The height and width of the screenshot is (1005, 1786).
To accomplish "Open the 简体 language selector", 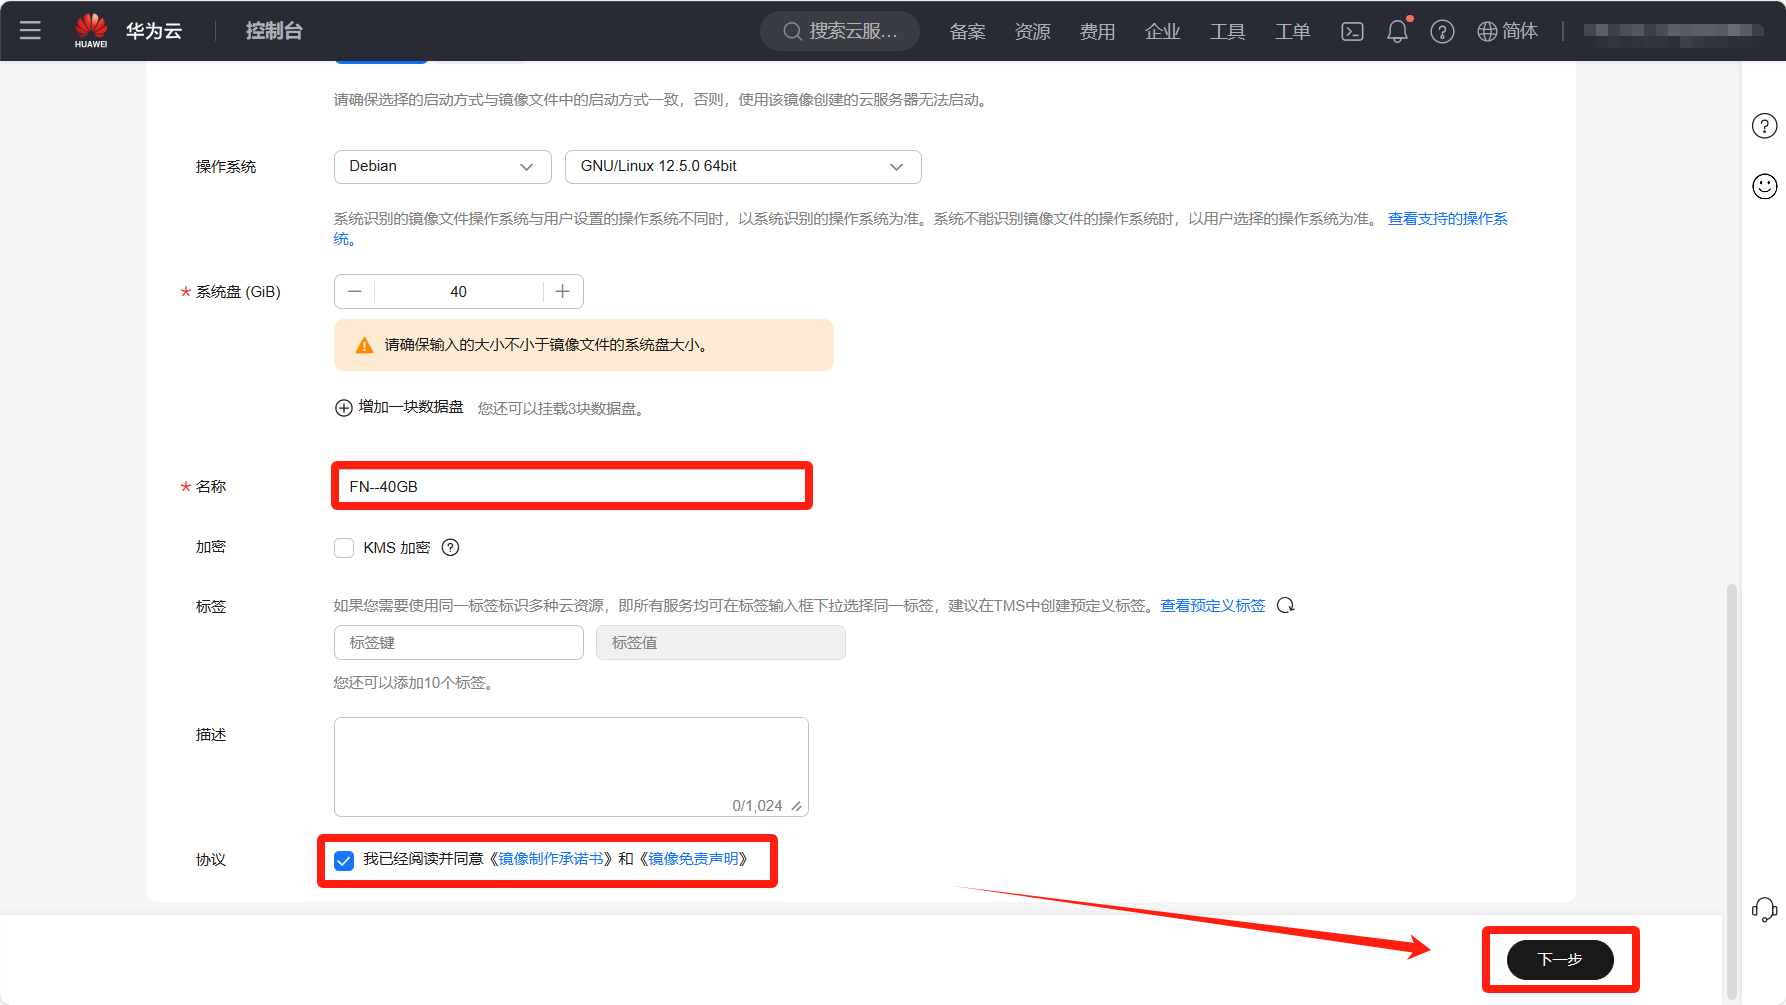I will [1508, 31].
